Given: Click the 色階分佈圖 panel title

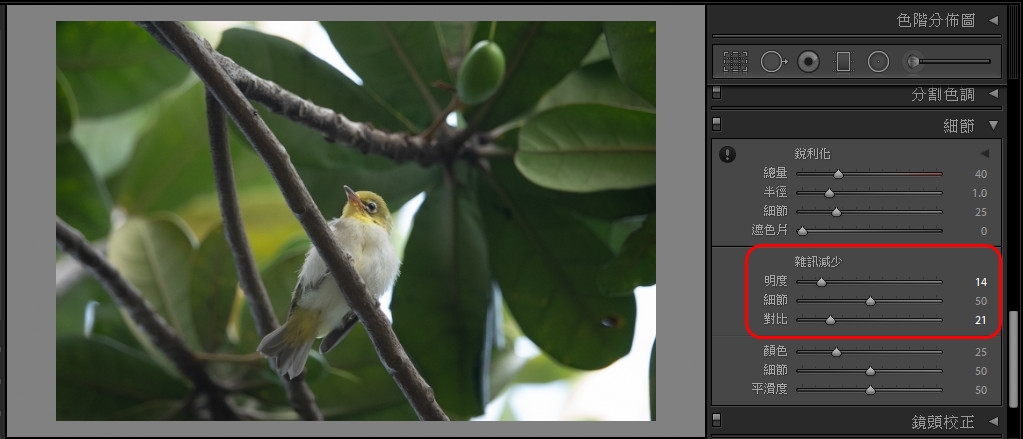Looking at the screenshot, I should tap(936, 20).
